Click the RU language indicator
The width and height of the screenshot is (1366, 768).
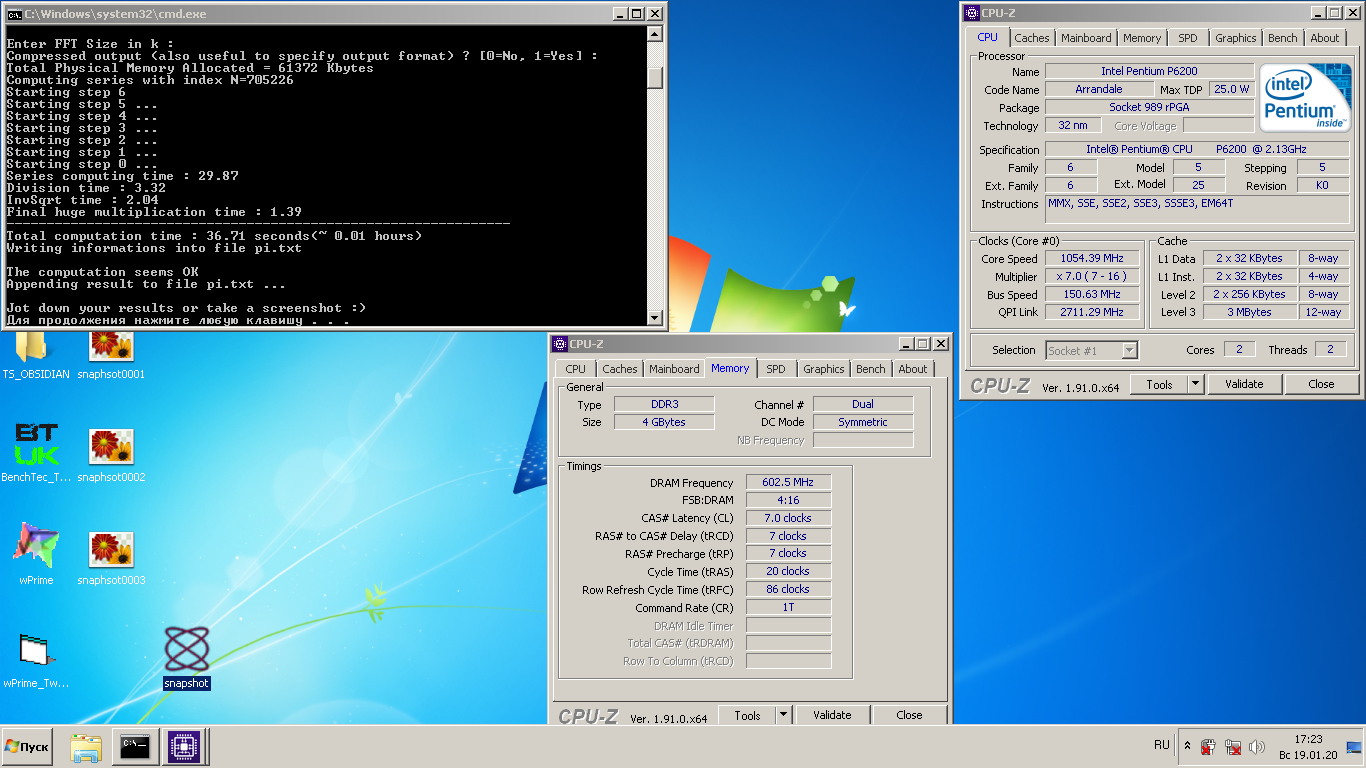[x=1161, y=745]
